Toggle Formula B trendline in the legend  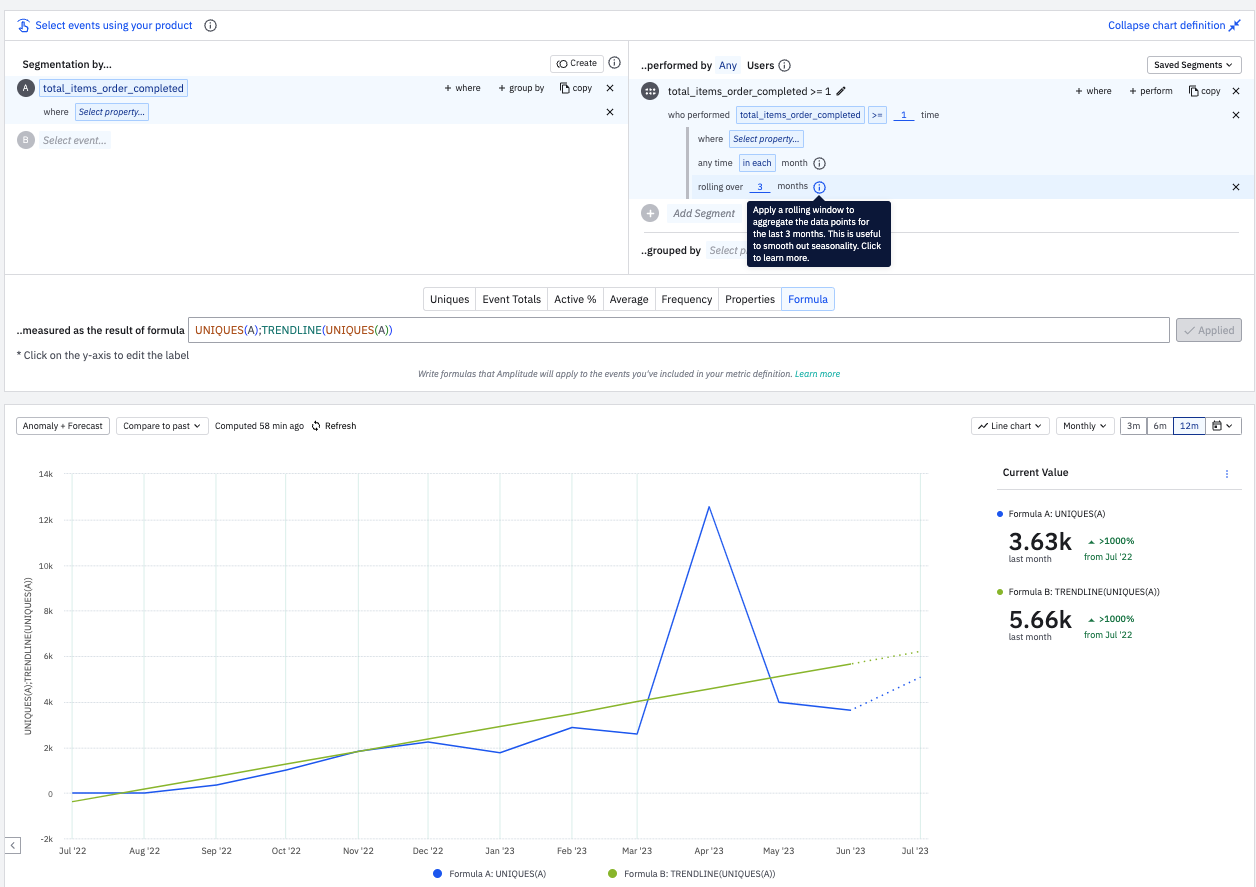(690, 873)
